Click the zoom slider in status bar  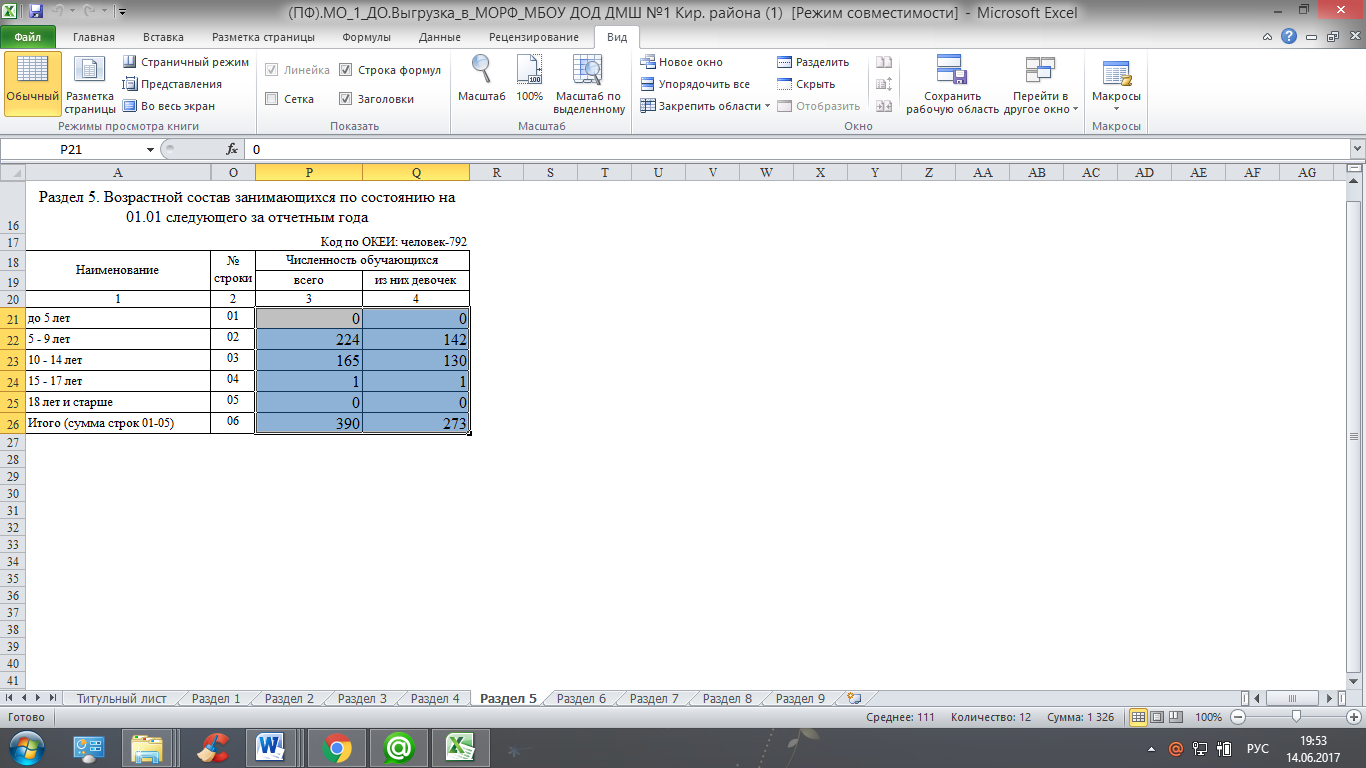(1296, 717)
